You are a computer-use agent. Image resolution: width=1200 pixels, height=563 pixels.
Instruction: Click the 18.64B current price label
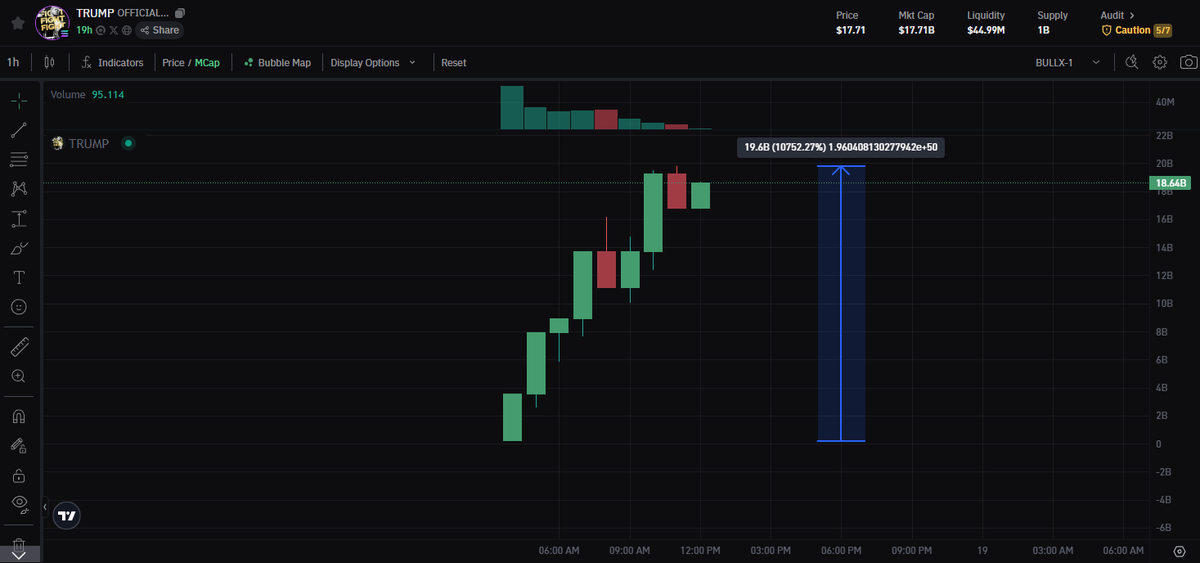point(1170,183)
